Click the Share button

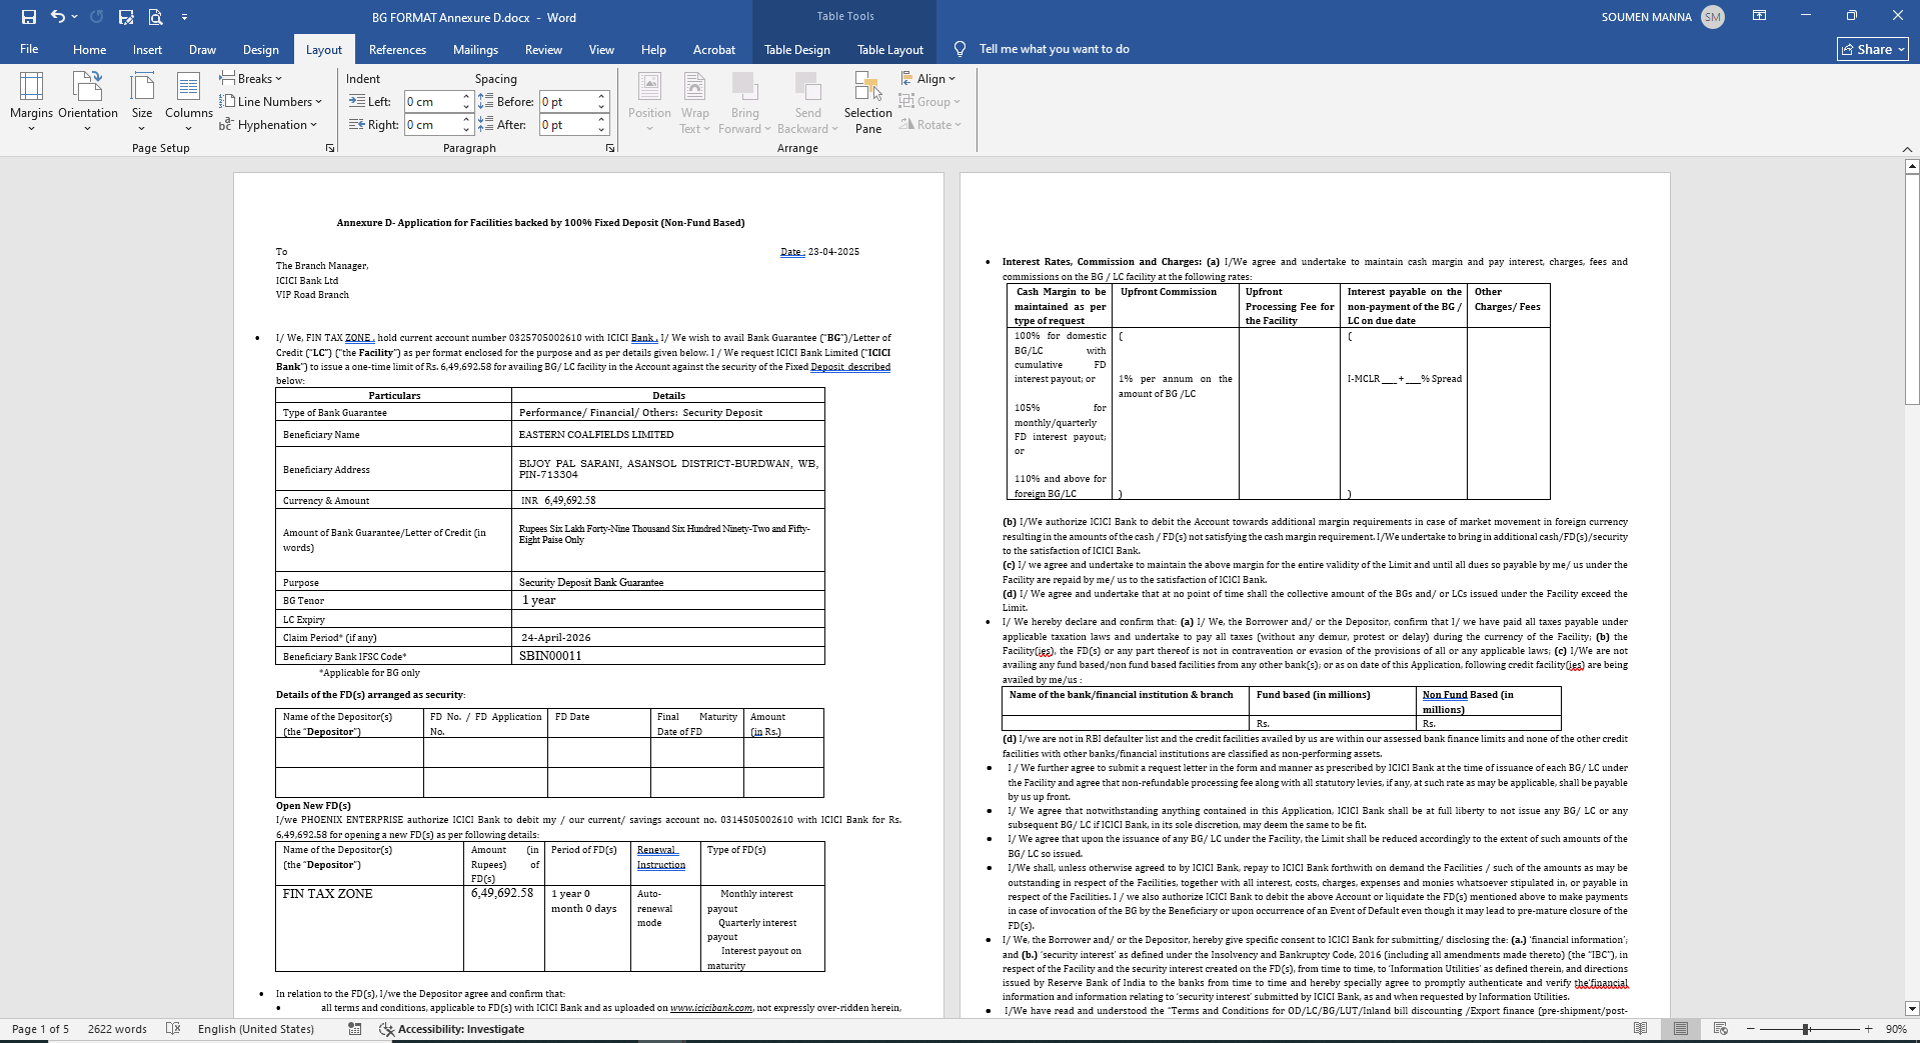(x=1872, y=49)
